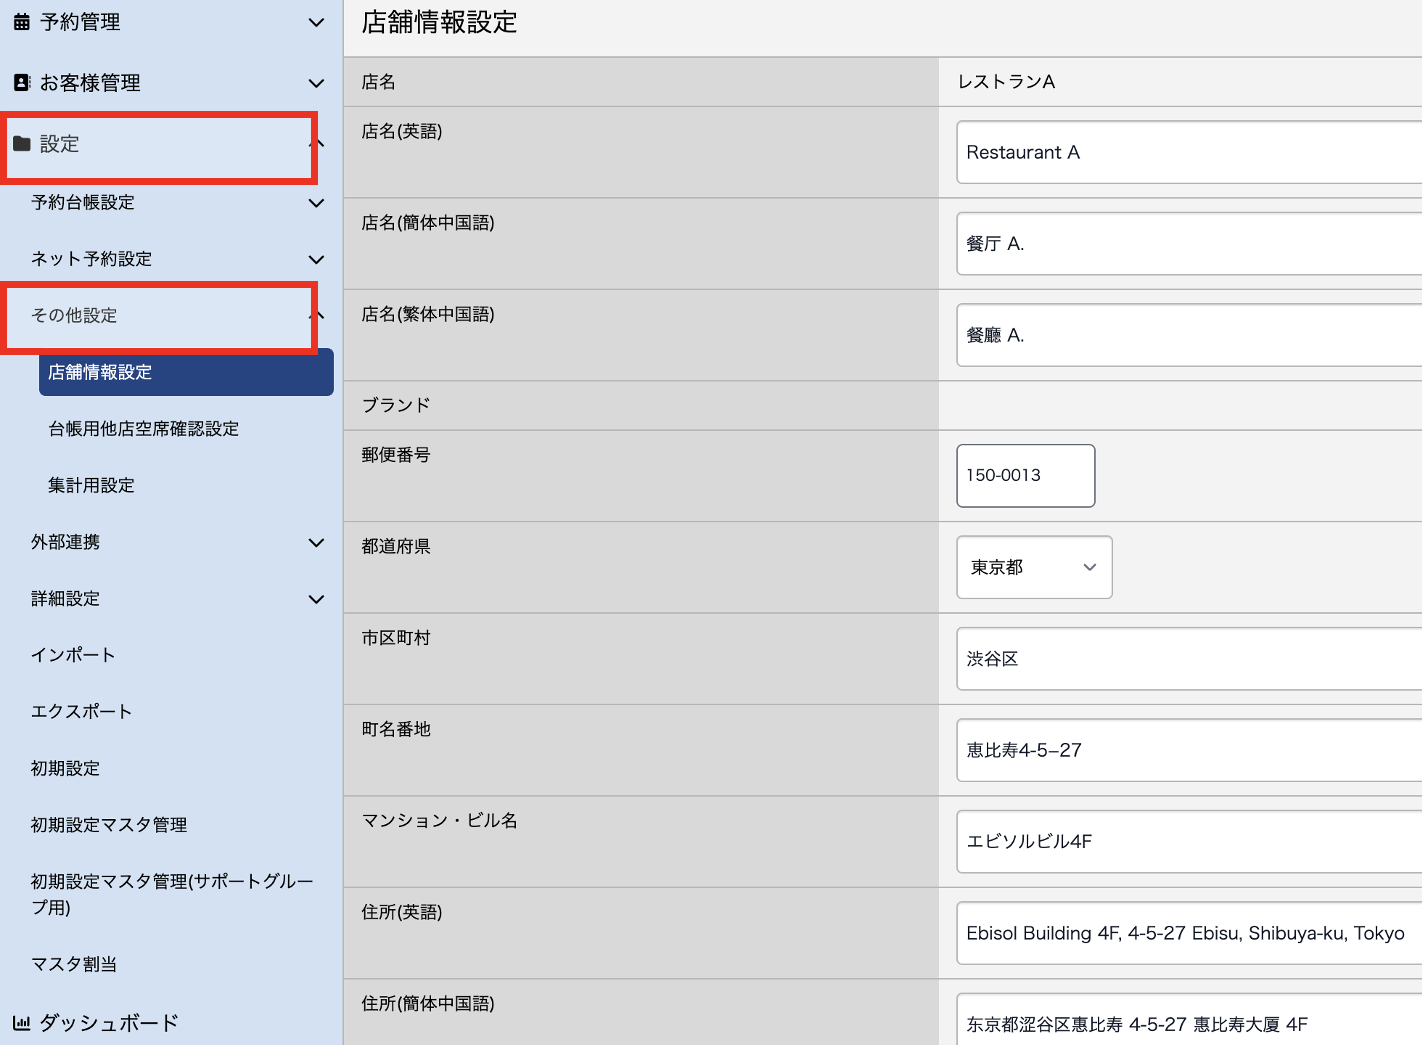The width and height of the screenshot is (1422, 1045).
Task: Expand the 外部連携 chevron
Action: [316, 542]
